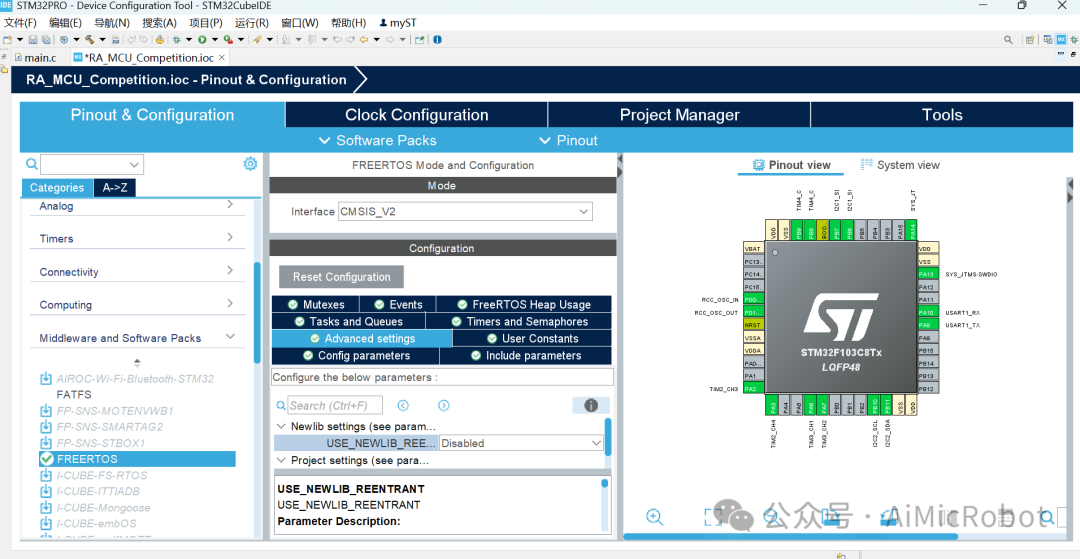Image resolution: width=1080 pixels, height=559 pixels.
Task: Open the Tasks and Queues tab
Action: click(x=349, y=321)
